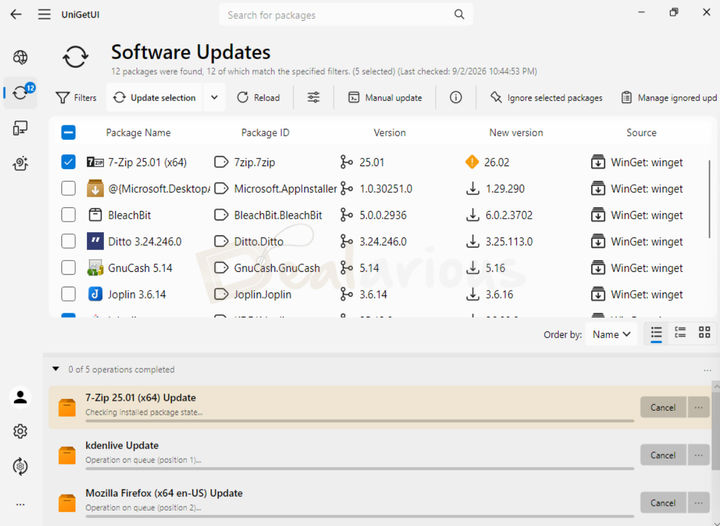The image size is (720, 526).
Task: Click the 6.0.2.3702 new version cell
Action: (x=509, y=215)
